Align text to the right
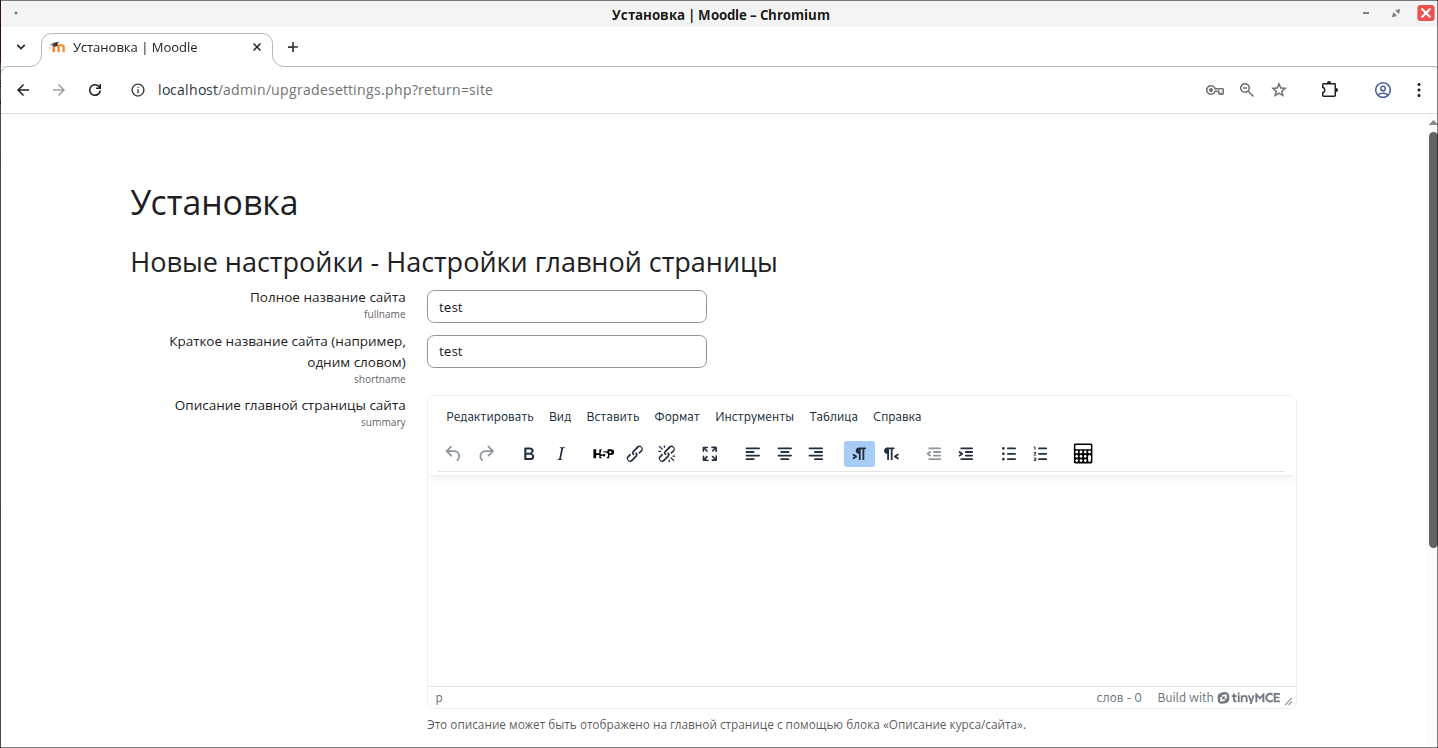 [x=816, y=454]
